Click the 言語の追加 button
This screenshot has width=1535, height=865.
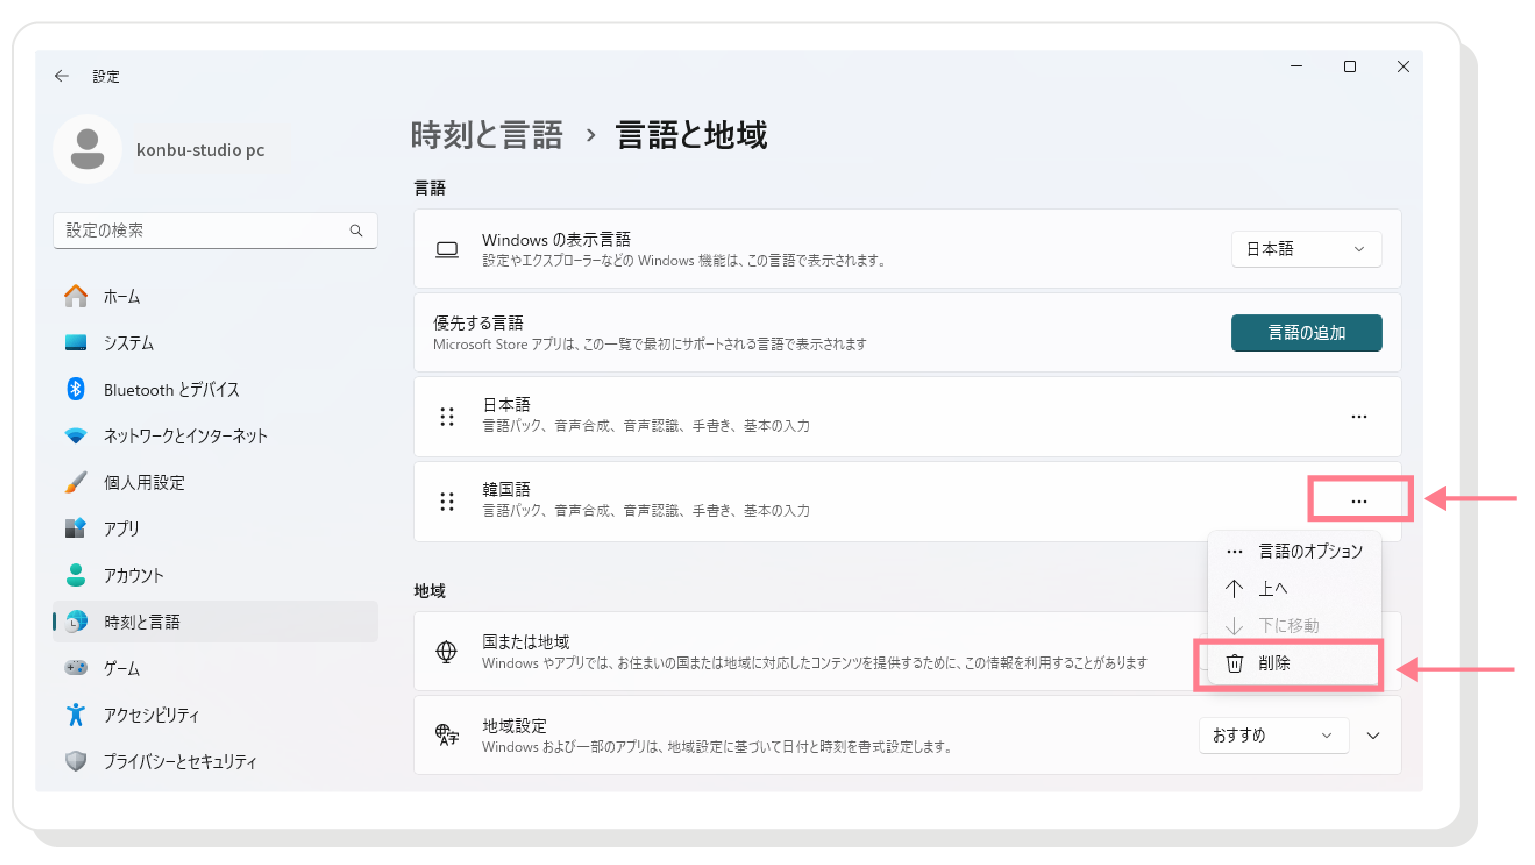click(1306, 333)
